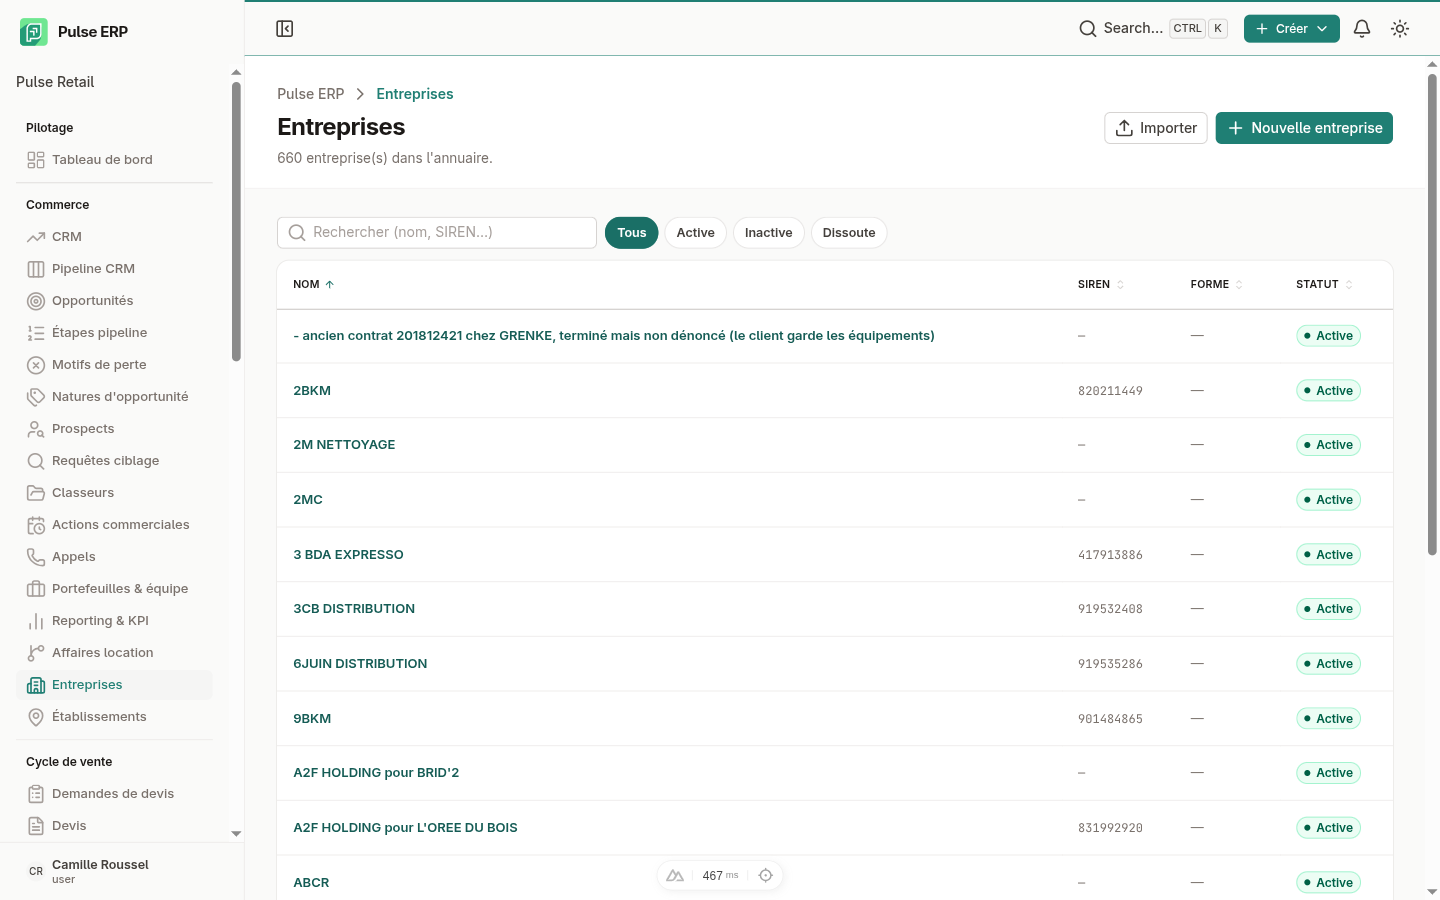The width and height of the screenshot is (1440, 900).
Task: Open Tableau de bord icon
Action: 36,160
